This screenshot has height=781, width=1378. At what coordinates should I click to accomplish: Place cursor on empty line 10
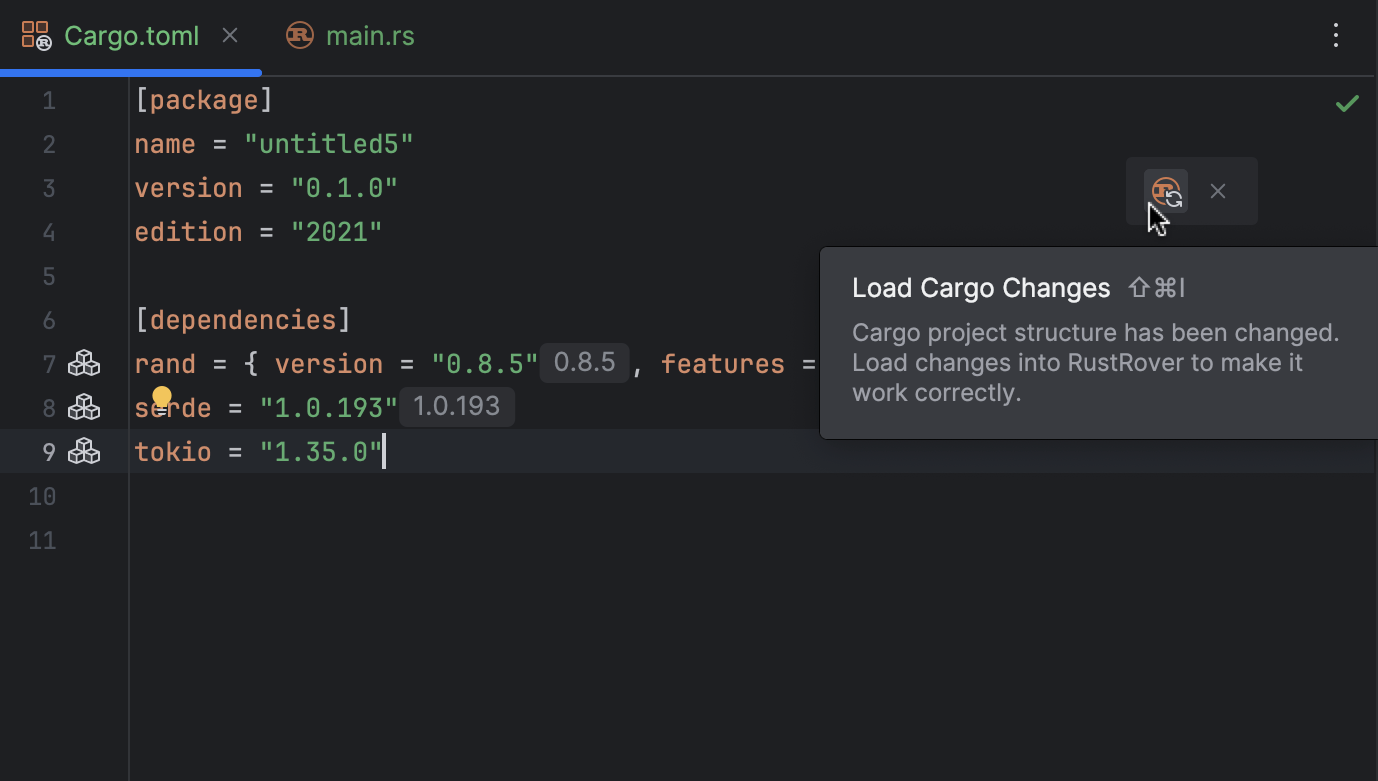point(400,496)
